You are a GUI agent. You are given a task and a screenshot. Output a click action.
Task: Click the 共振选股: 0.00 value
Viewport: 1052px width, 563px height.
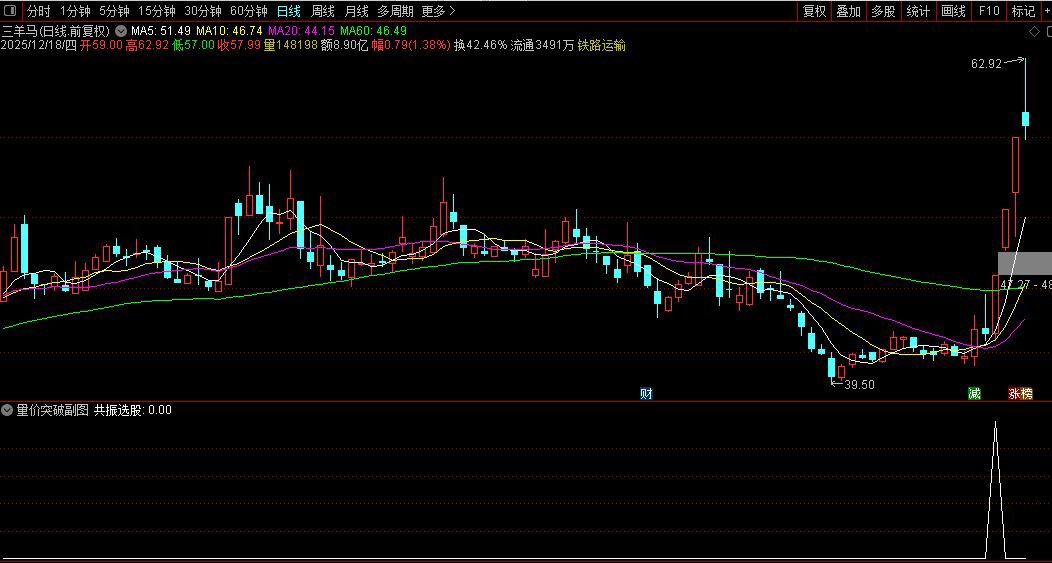(x=132, y=409)
